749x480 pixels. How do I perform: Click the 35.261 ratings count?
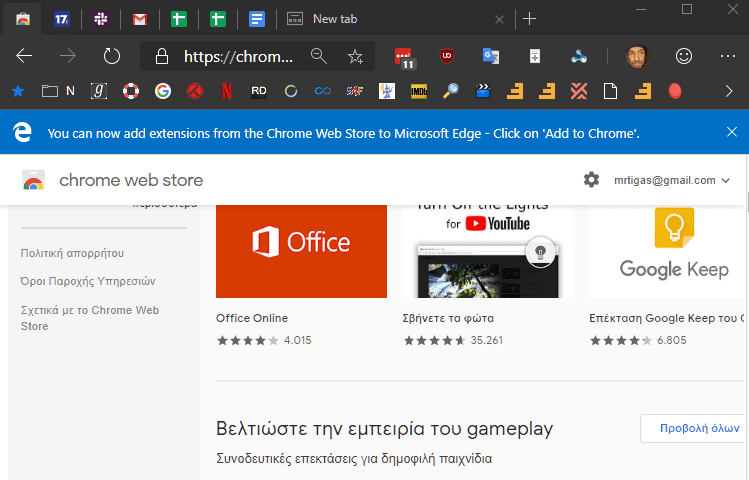pyautogui.click(x=487, y=341)
